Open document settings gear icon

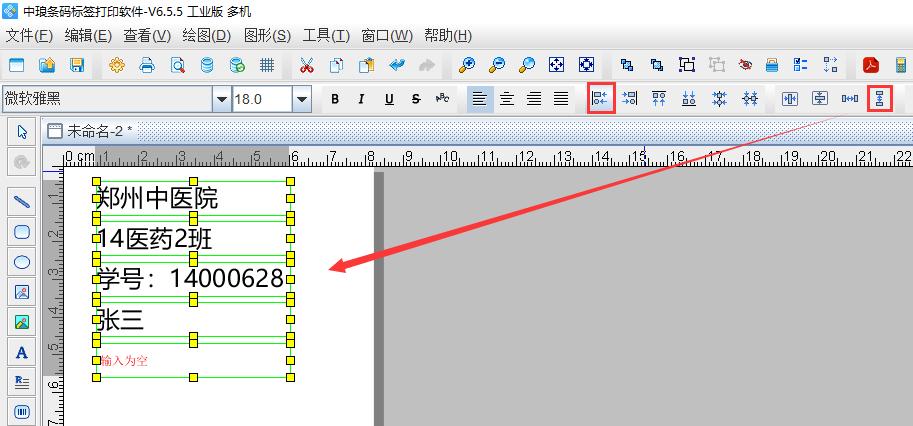[x=117, y=65]
